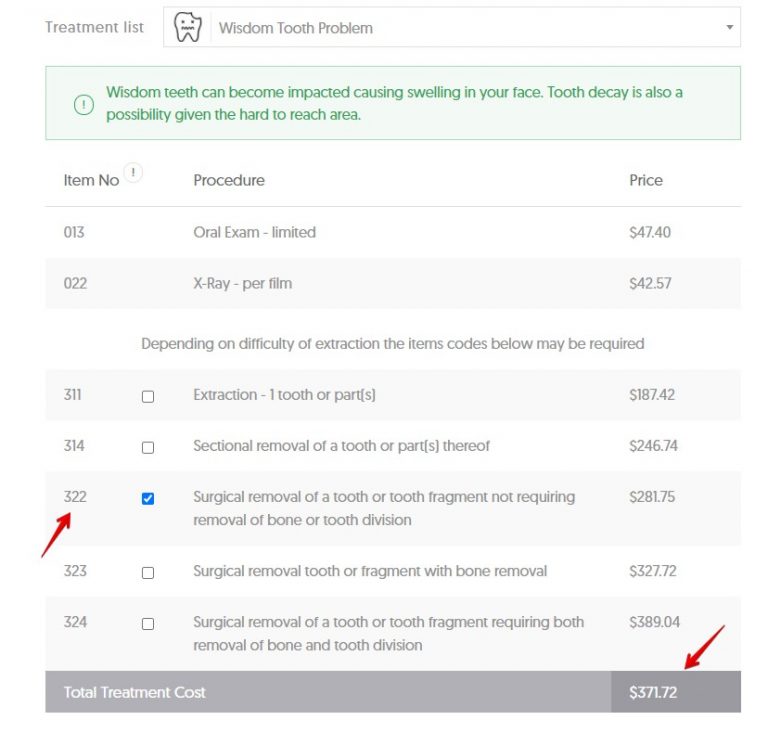The width and height of the screenshot is (768, 733).
Task: Click the X-Ray - per film row
Action: 242,283
